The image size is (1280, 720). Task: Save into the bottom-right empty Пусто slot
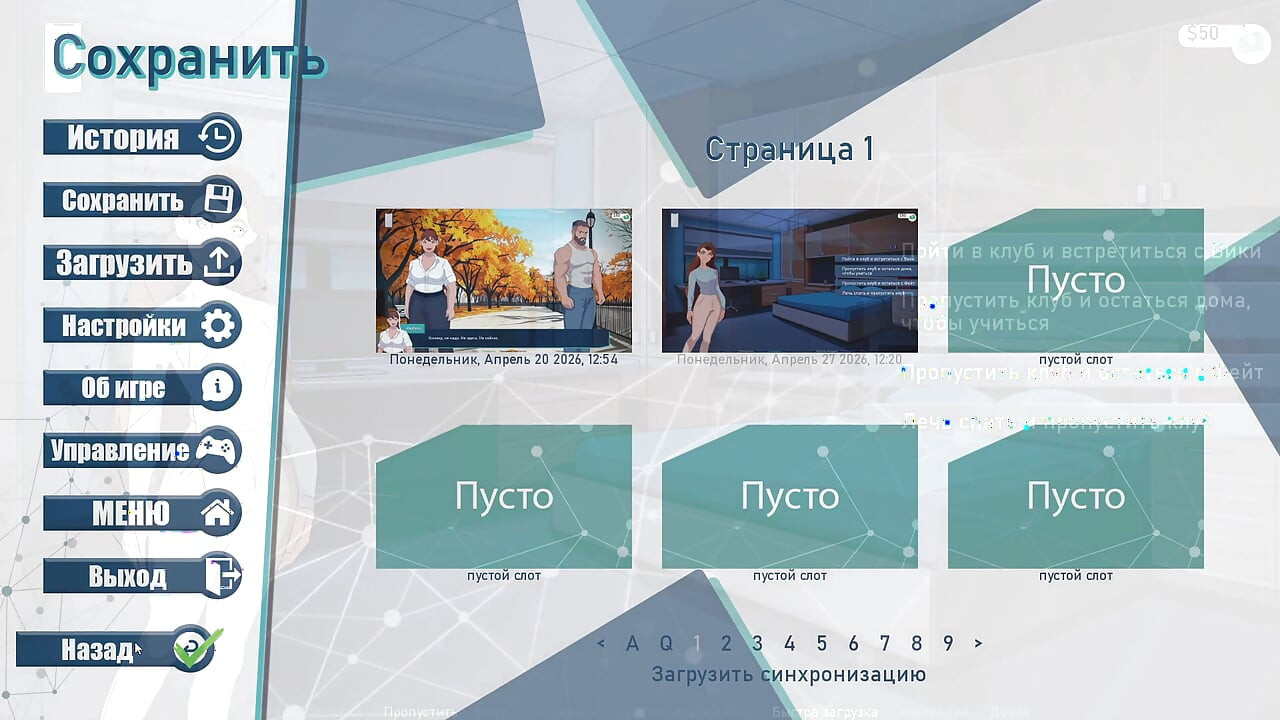click(1076, 497)
